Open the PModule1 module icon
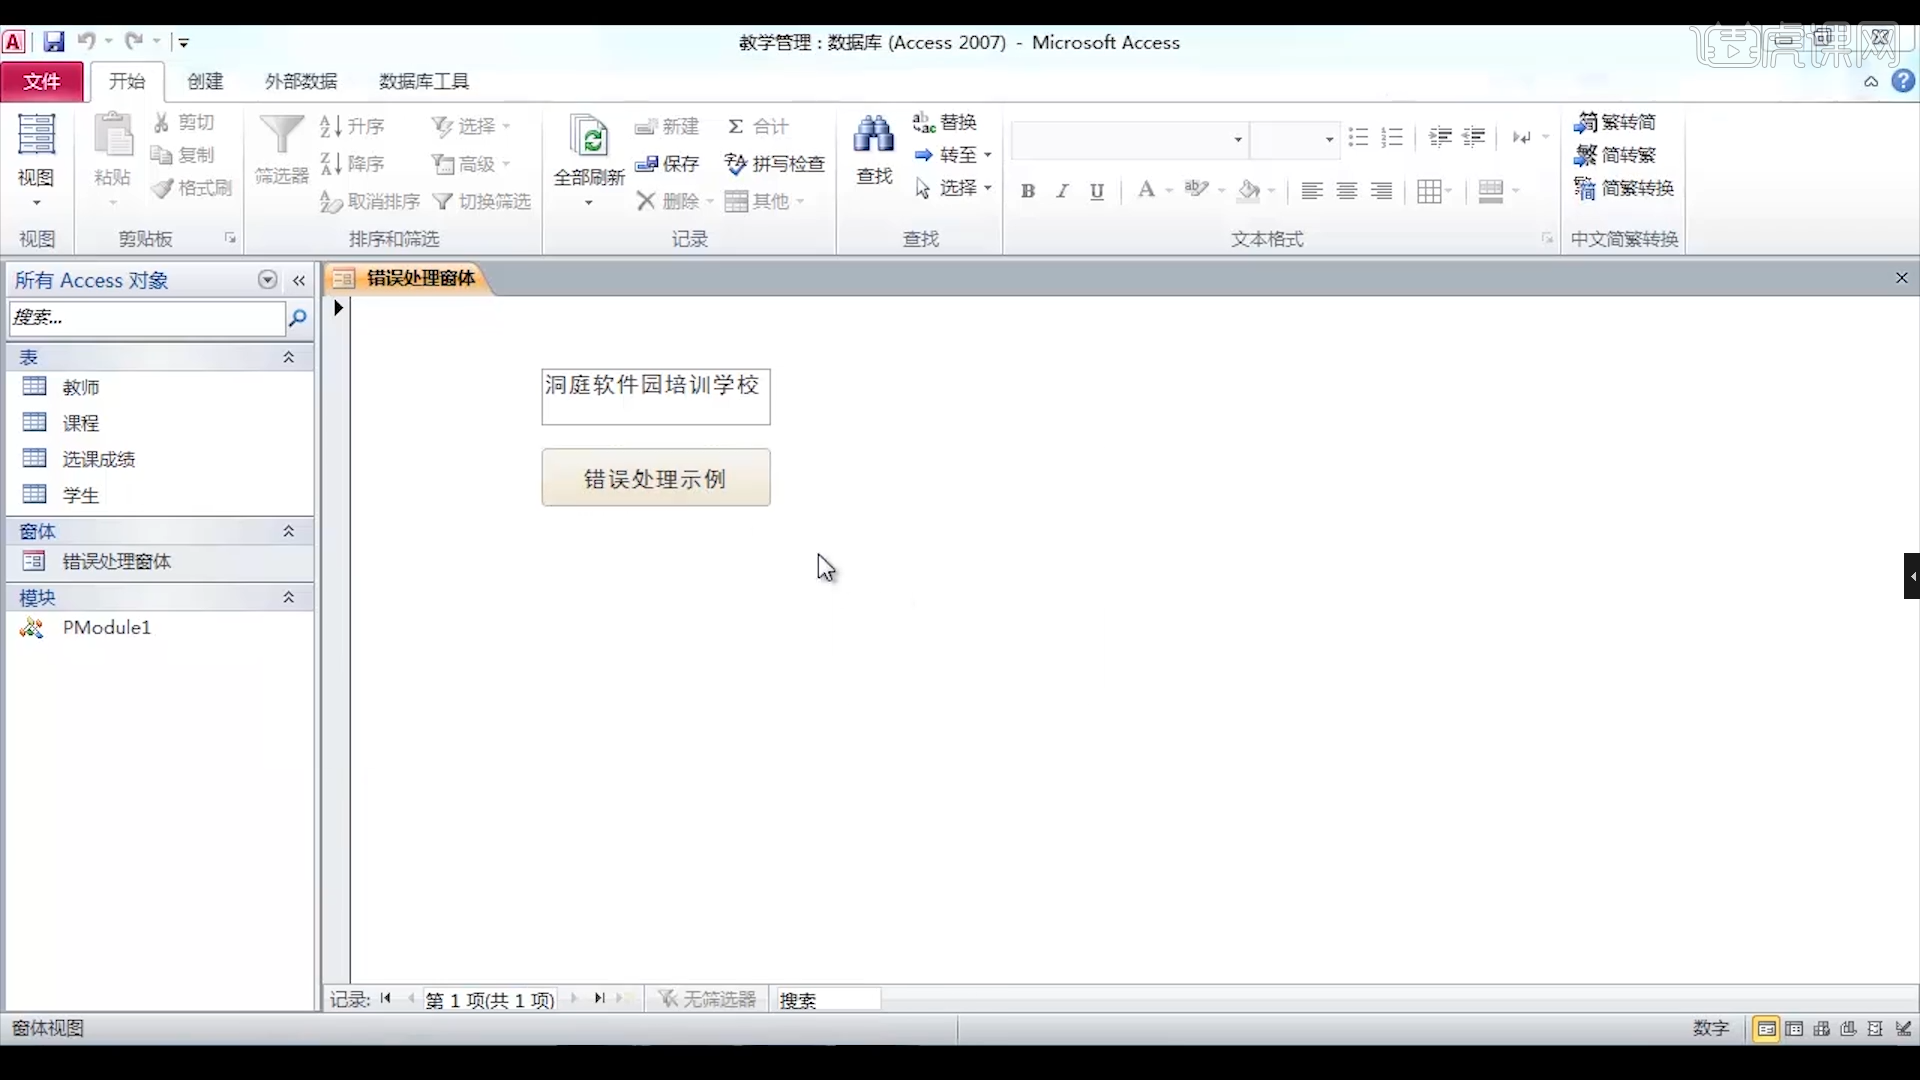 (33, 628)
